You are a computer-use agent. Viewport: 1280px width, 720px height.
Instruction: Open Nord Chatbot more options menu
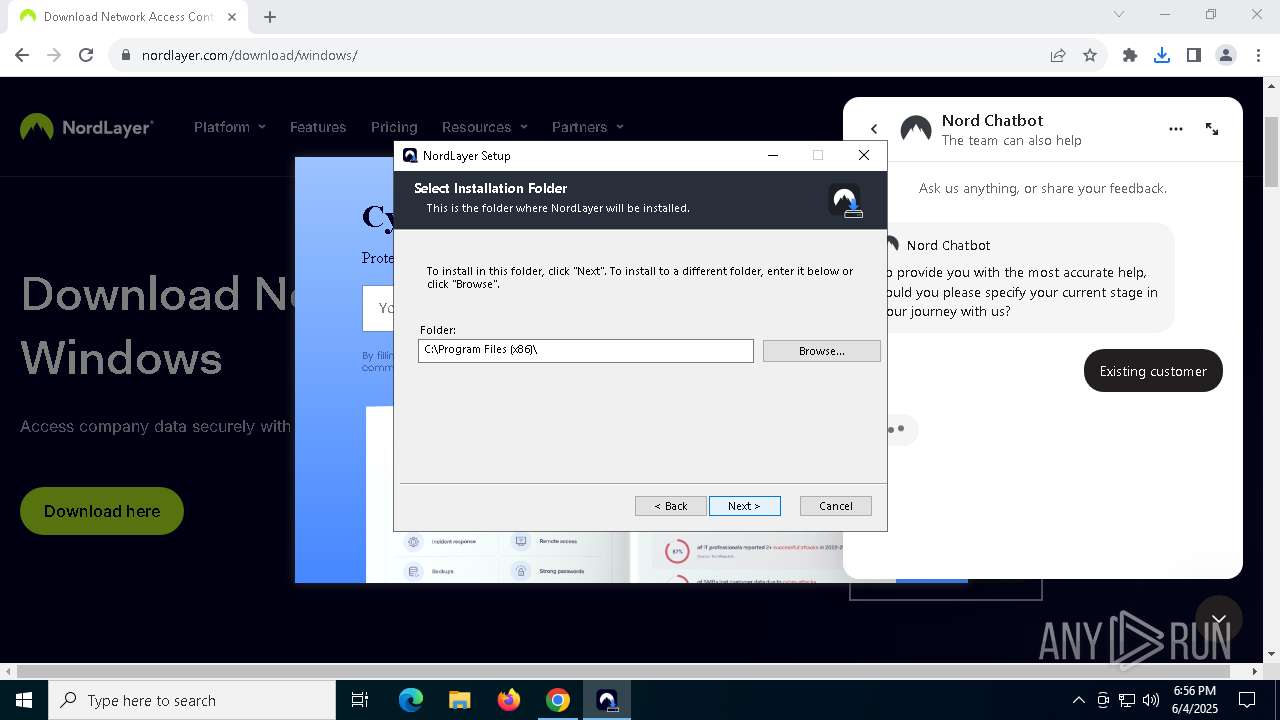pyautogui.click(x=1176, y=129)
